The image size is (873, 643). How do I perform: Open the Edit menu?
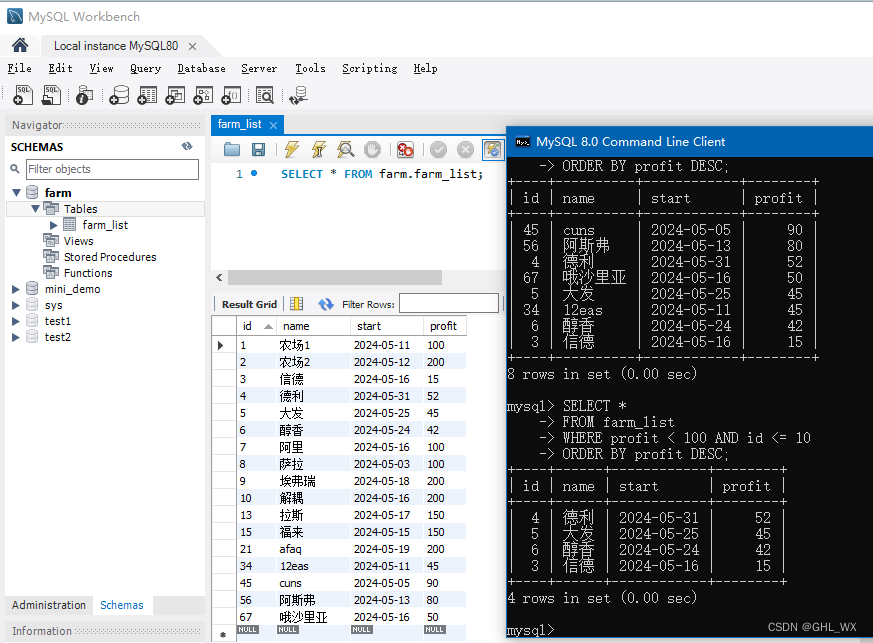tap(60, 68)
